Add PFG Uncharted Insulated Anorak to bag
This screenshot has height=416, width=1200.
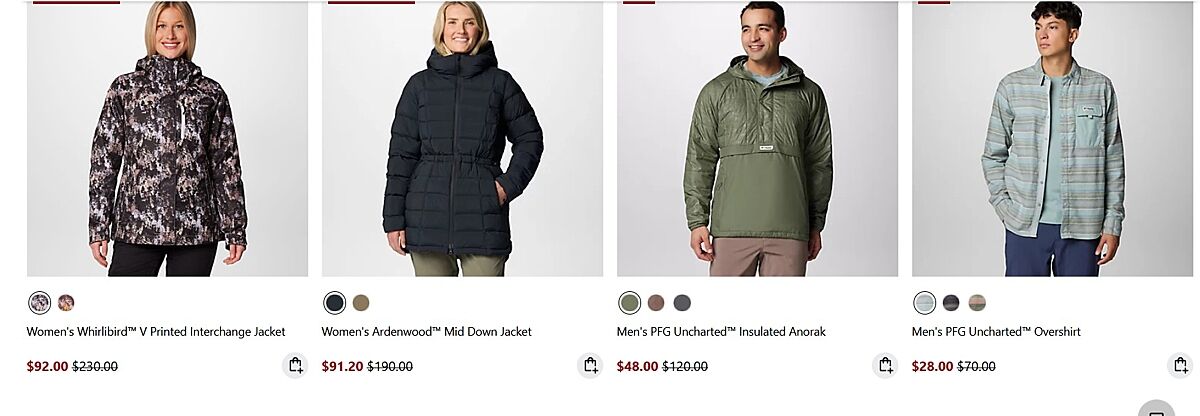tap(885, 365)
